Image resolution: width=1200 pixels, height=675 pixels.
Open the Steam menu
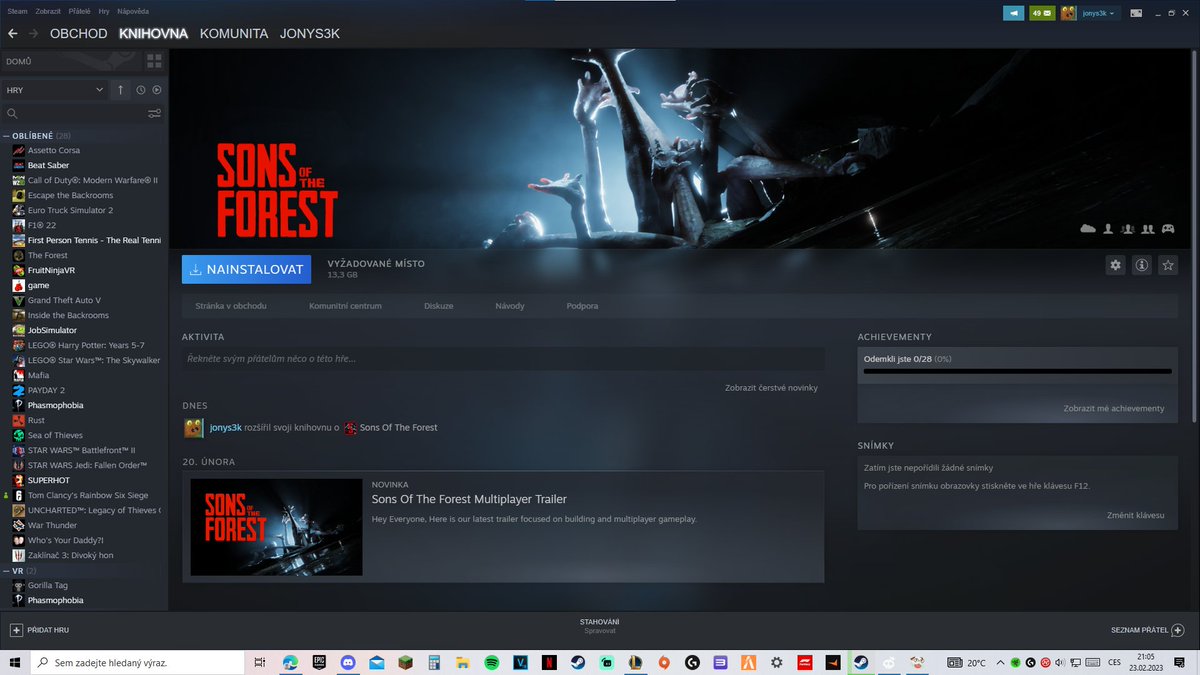[18, 10]
